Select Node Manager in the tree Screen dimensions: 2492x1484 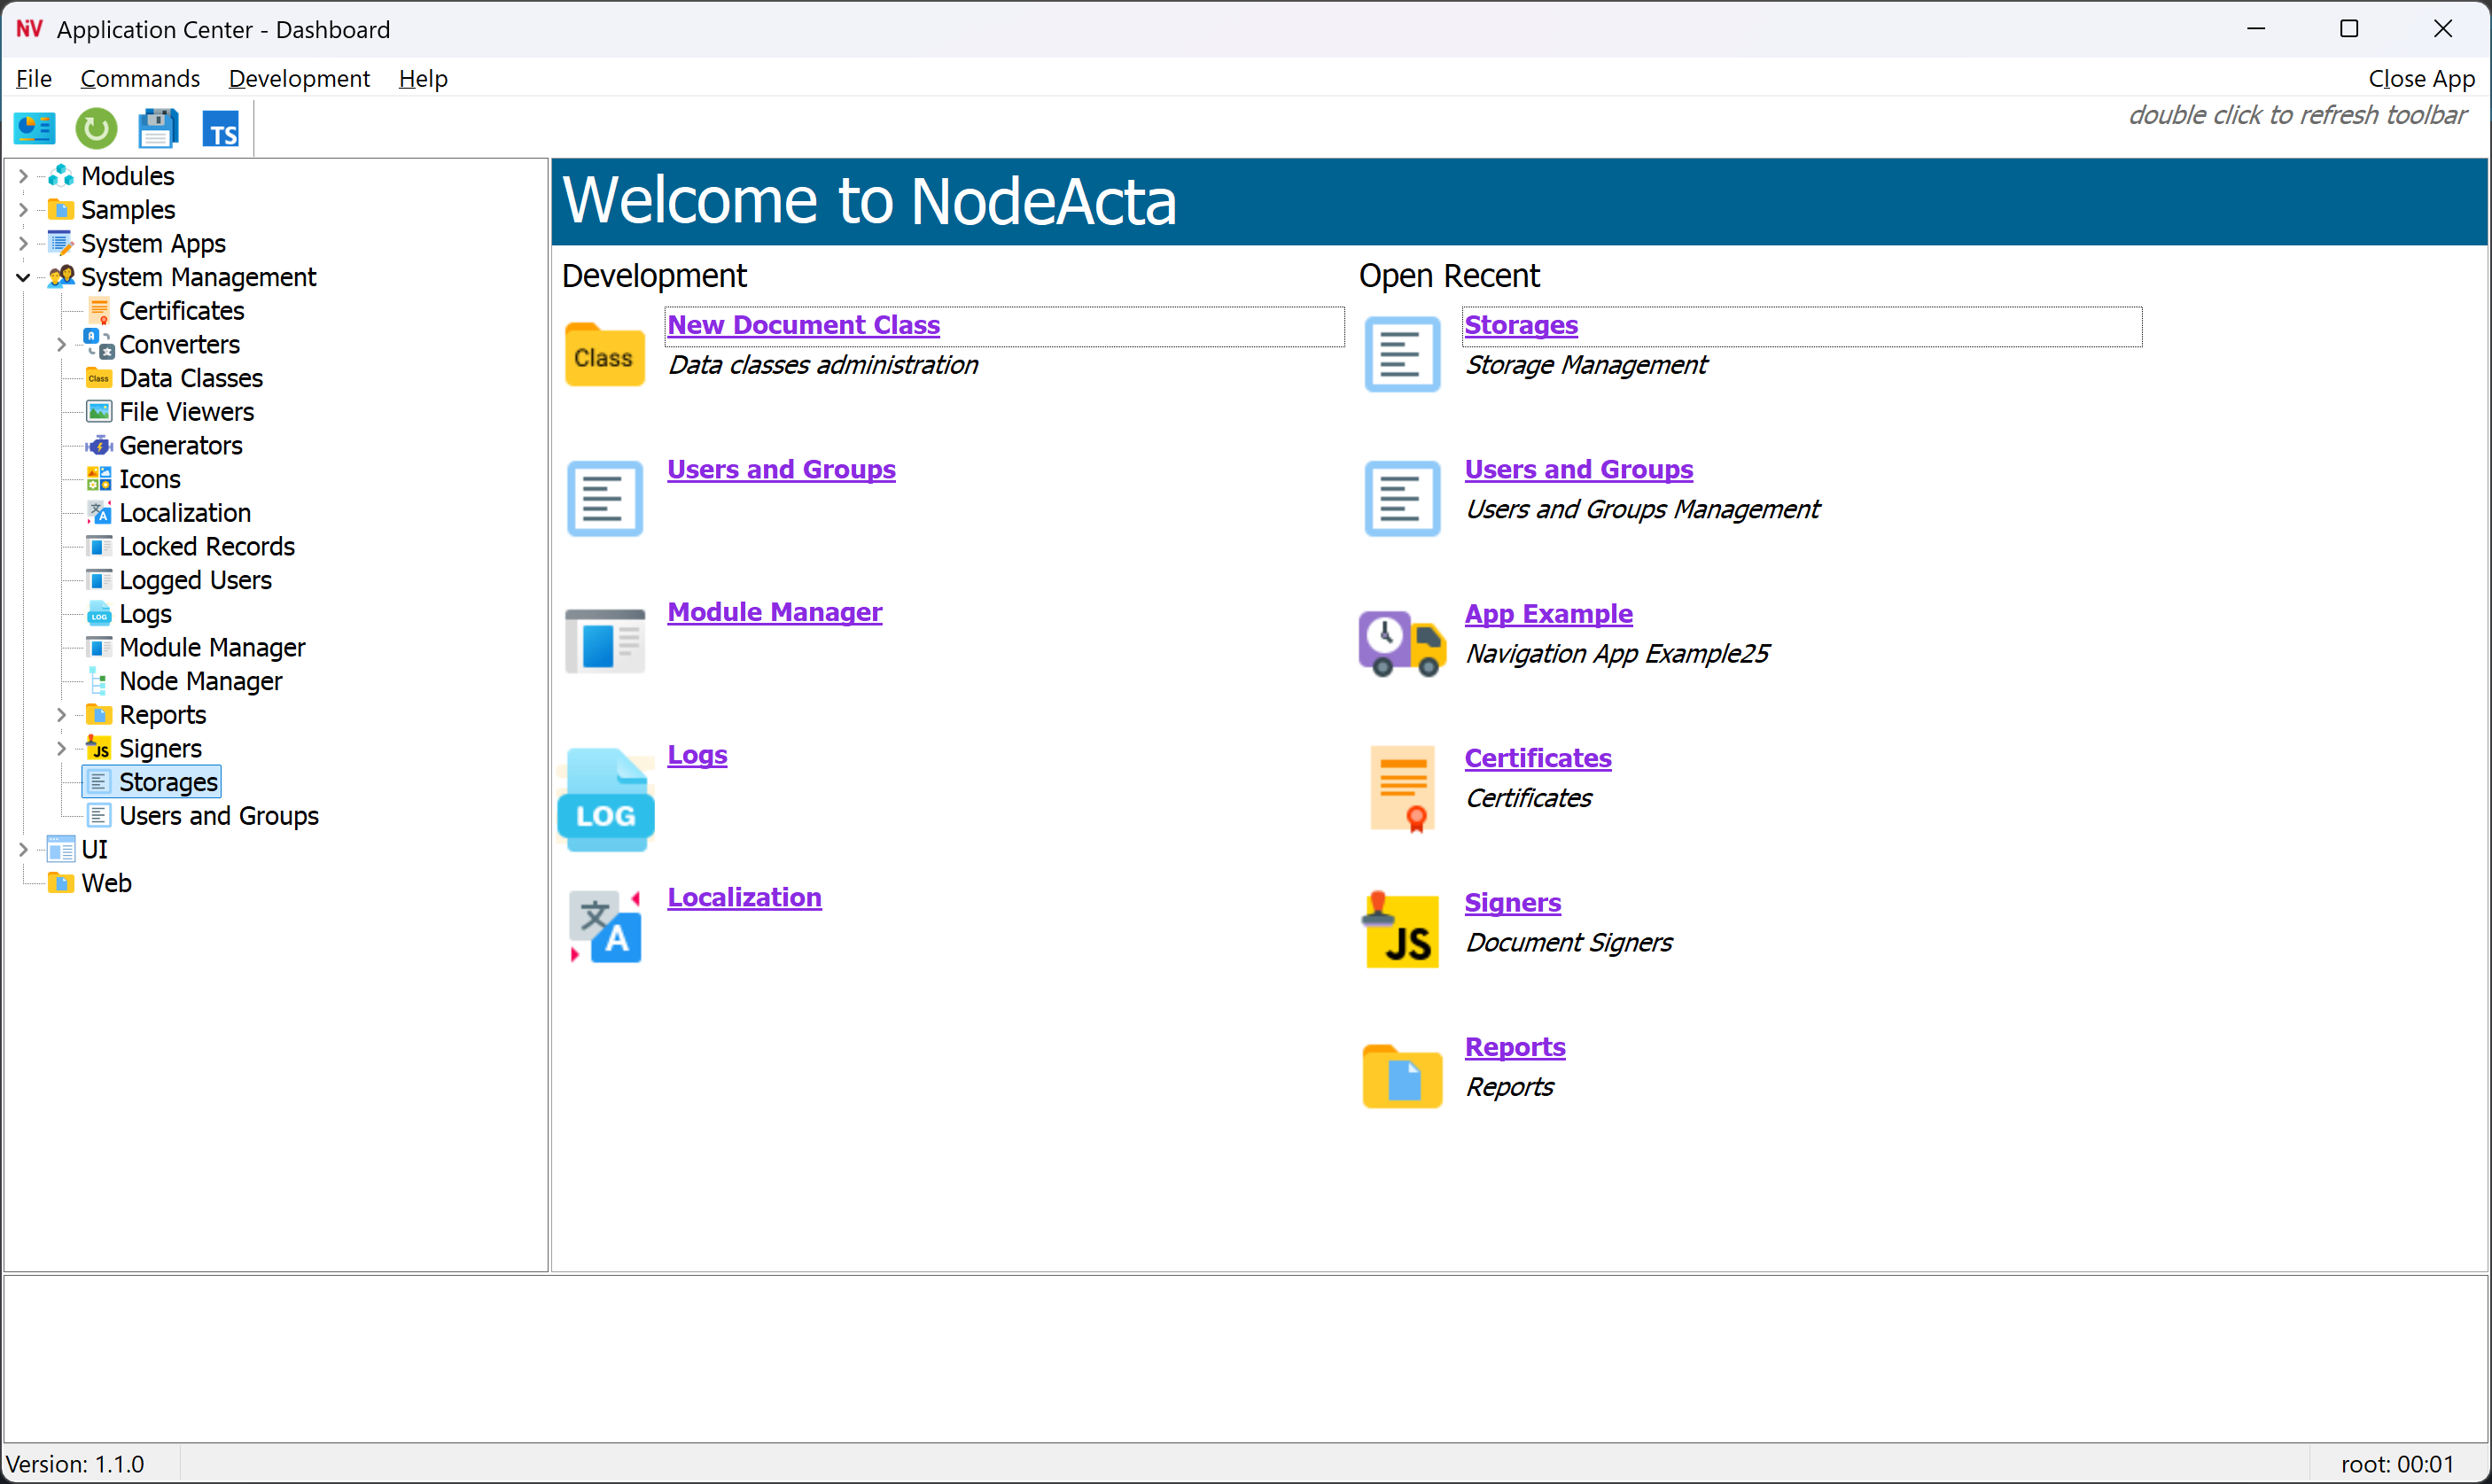(x=200, y=681)
